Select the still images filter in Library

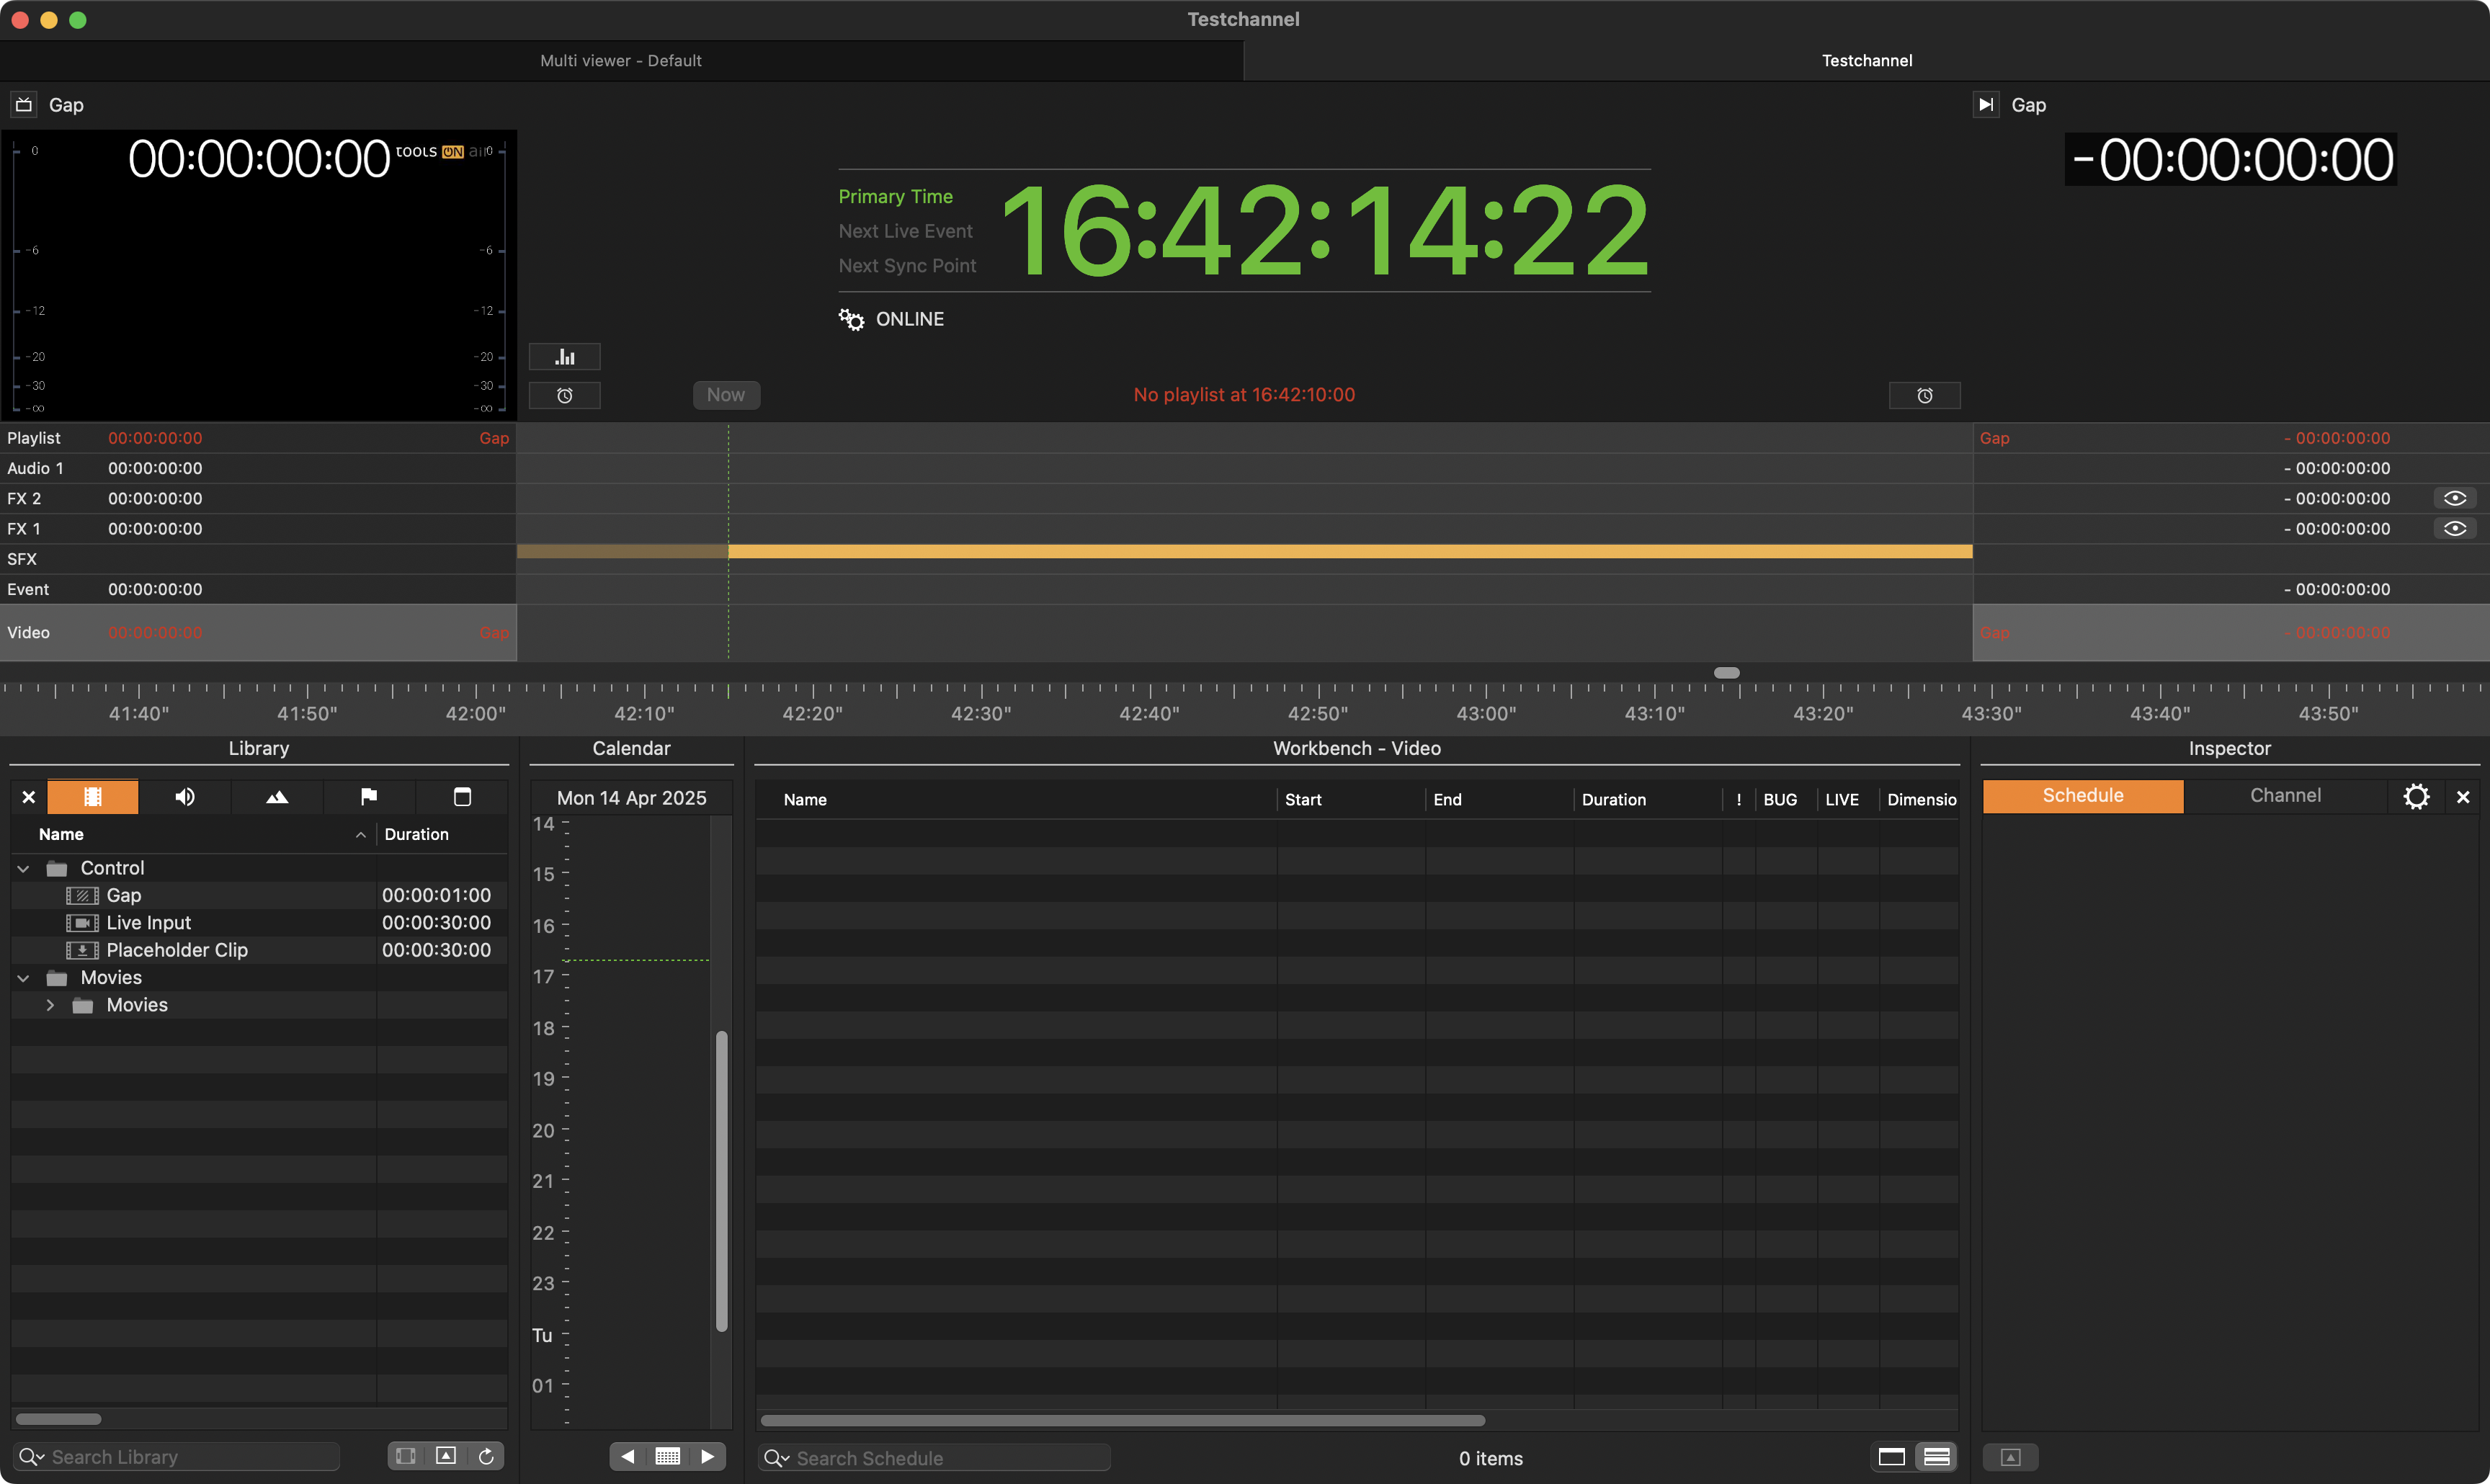277,797
